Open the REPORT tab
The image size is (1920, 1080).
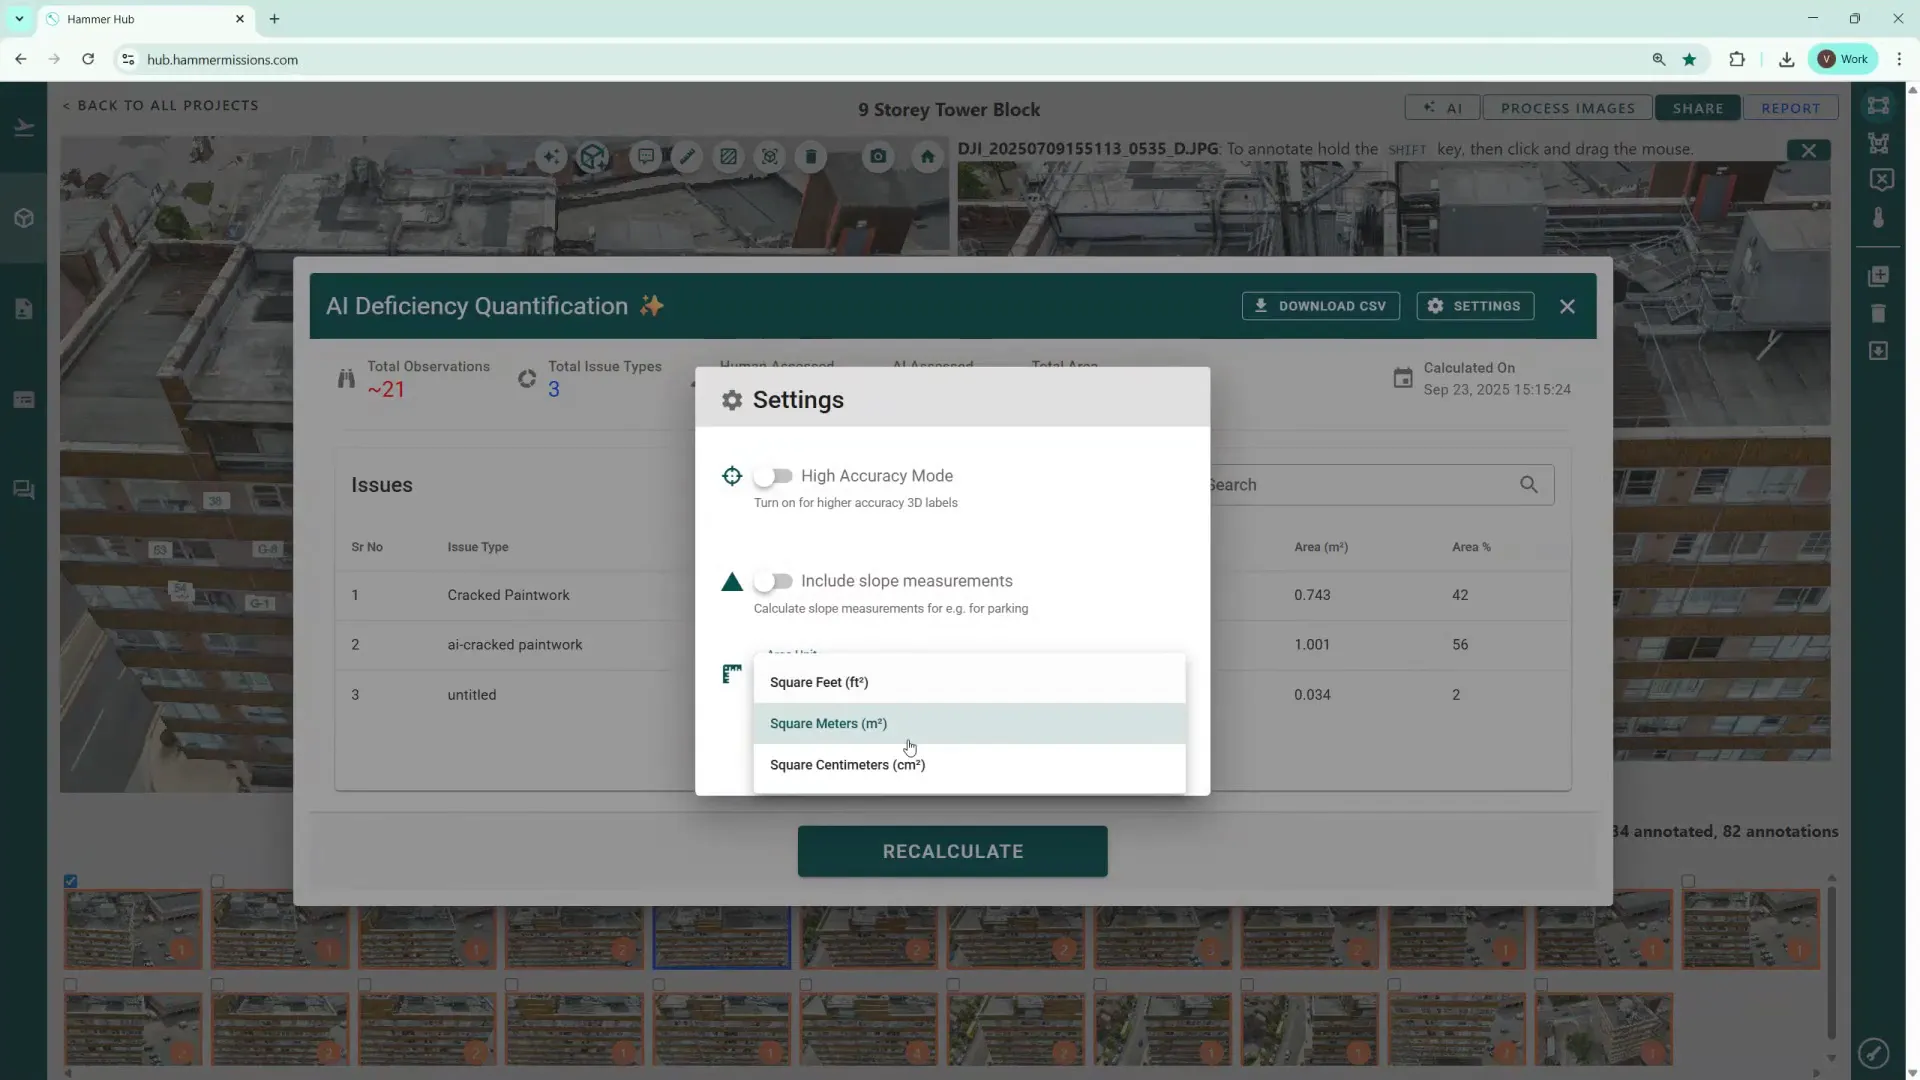(x=1790, y=108)
